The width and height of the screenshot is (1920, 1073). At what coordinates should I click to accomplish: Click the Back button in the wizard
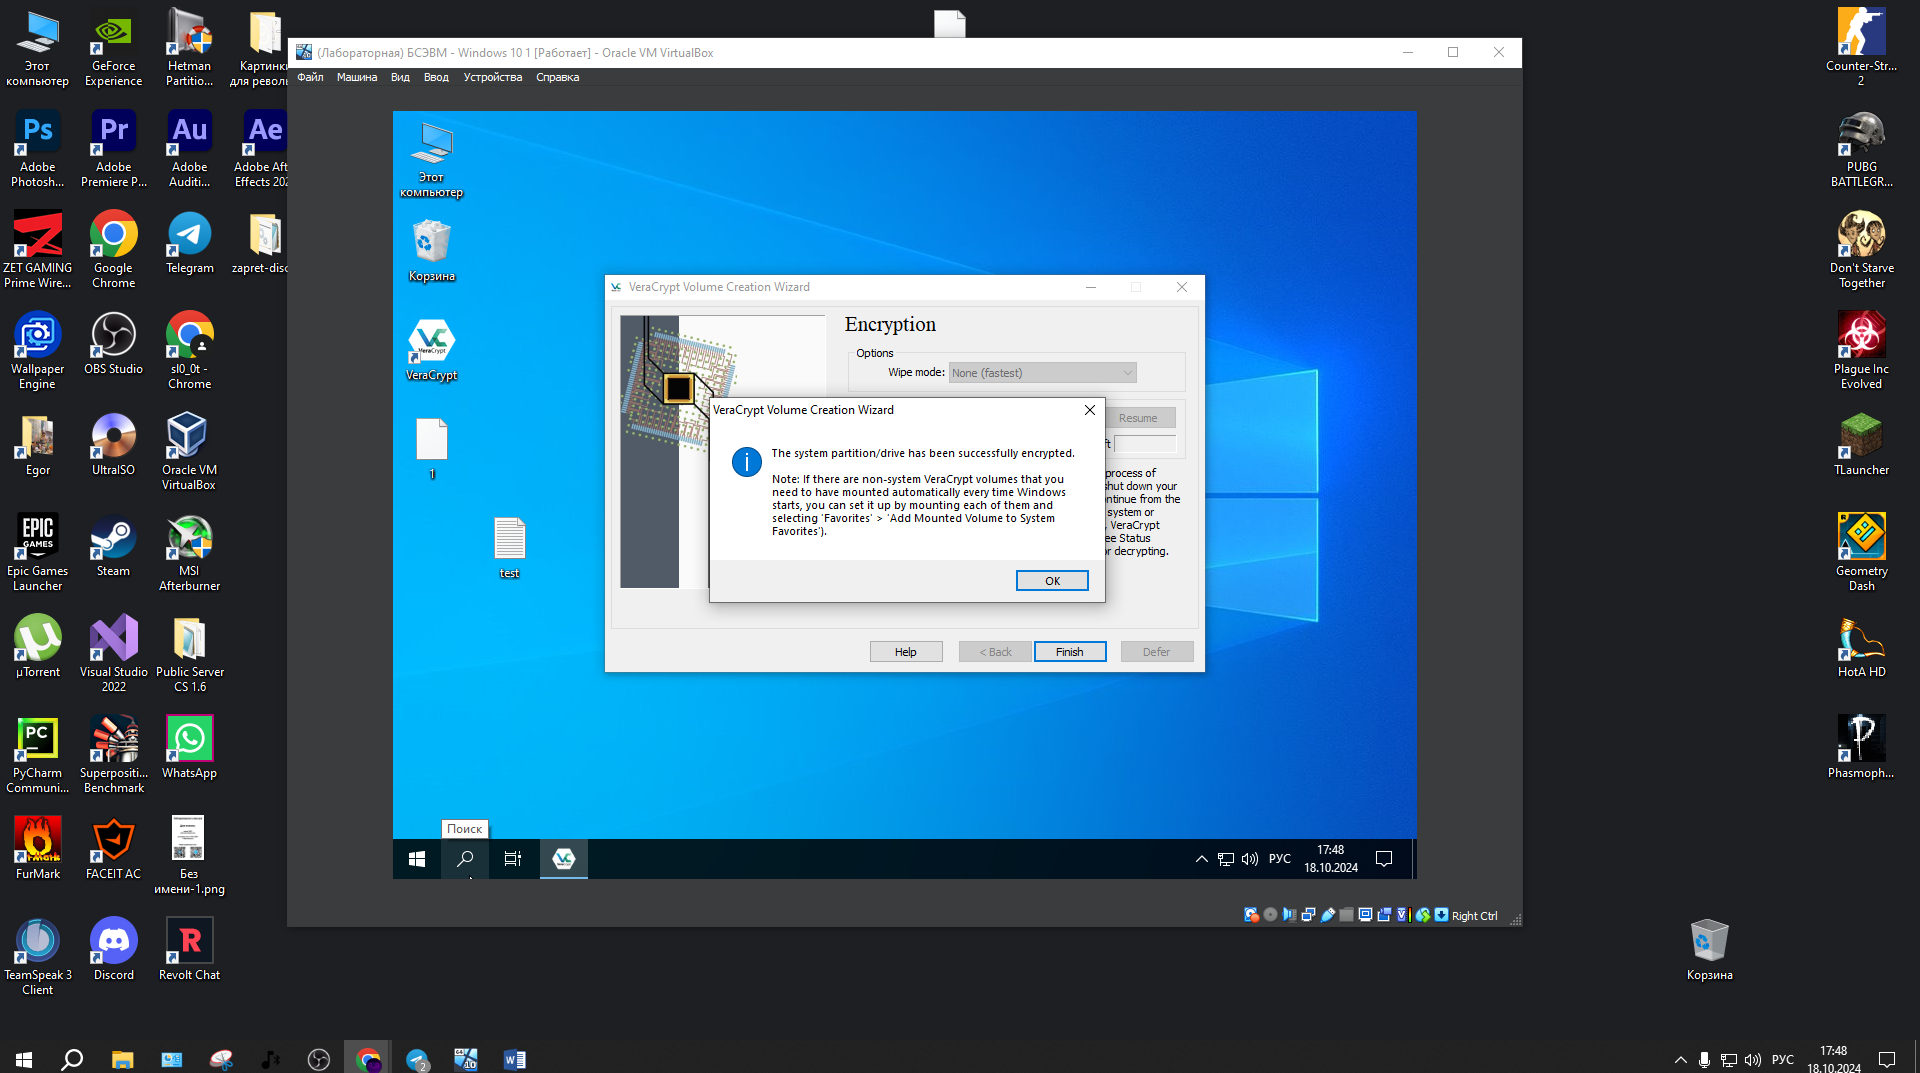pos(995,652)
